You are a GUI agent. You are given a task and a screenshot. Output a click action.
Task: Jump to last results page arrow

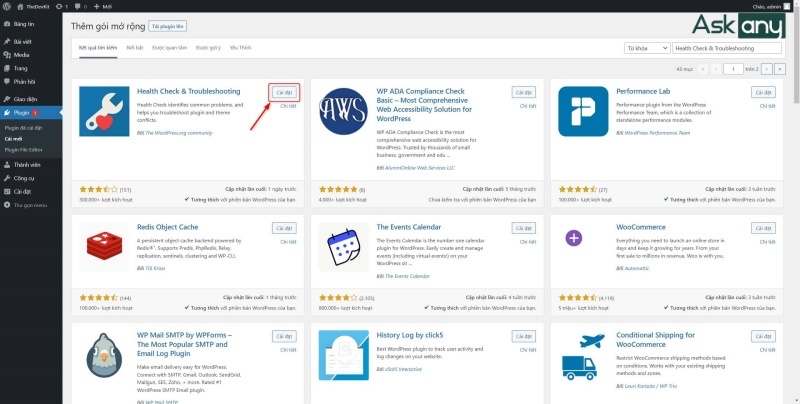(780, 69)
